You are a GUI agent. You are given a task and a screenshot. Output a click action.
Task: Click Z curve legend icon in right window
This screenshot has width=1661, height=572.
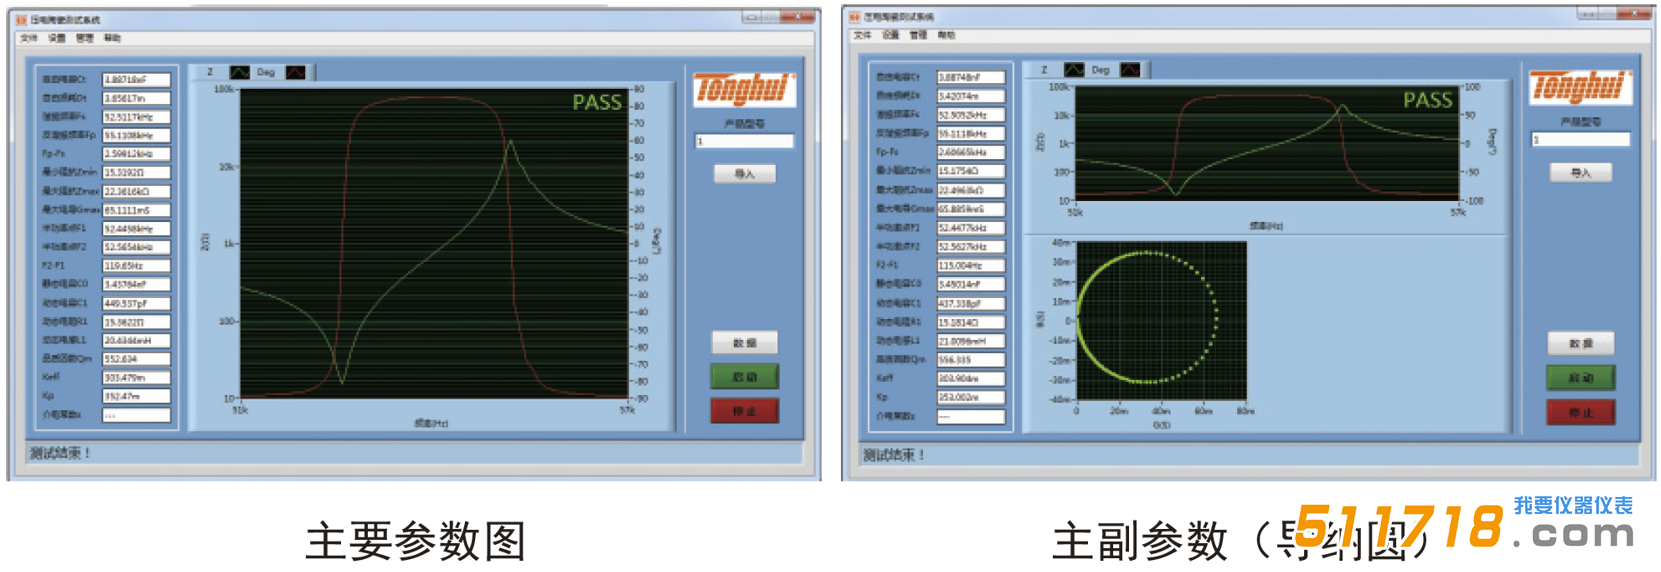1074,70
